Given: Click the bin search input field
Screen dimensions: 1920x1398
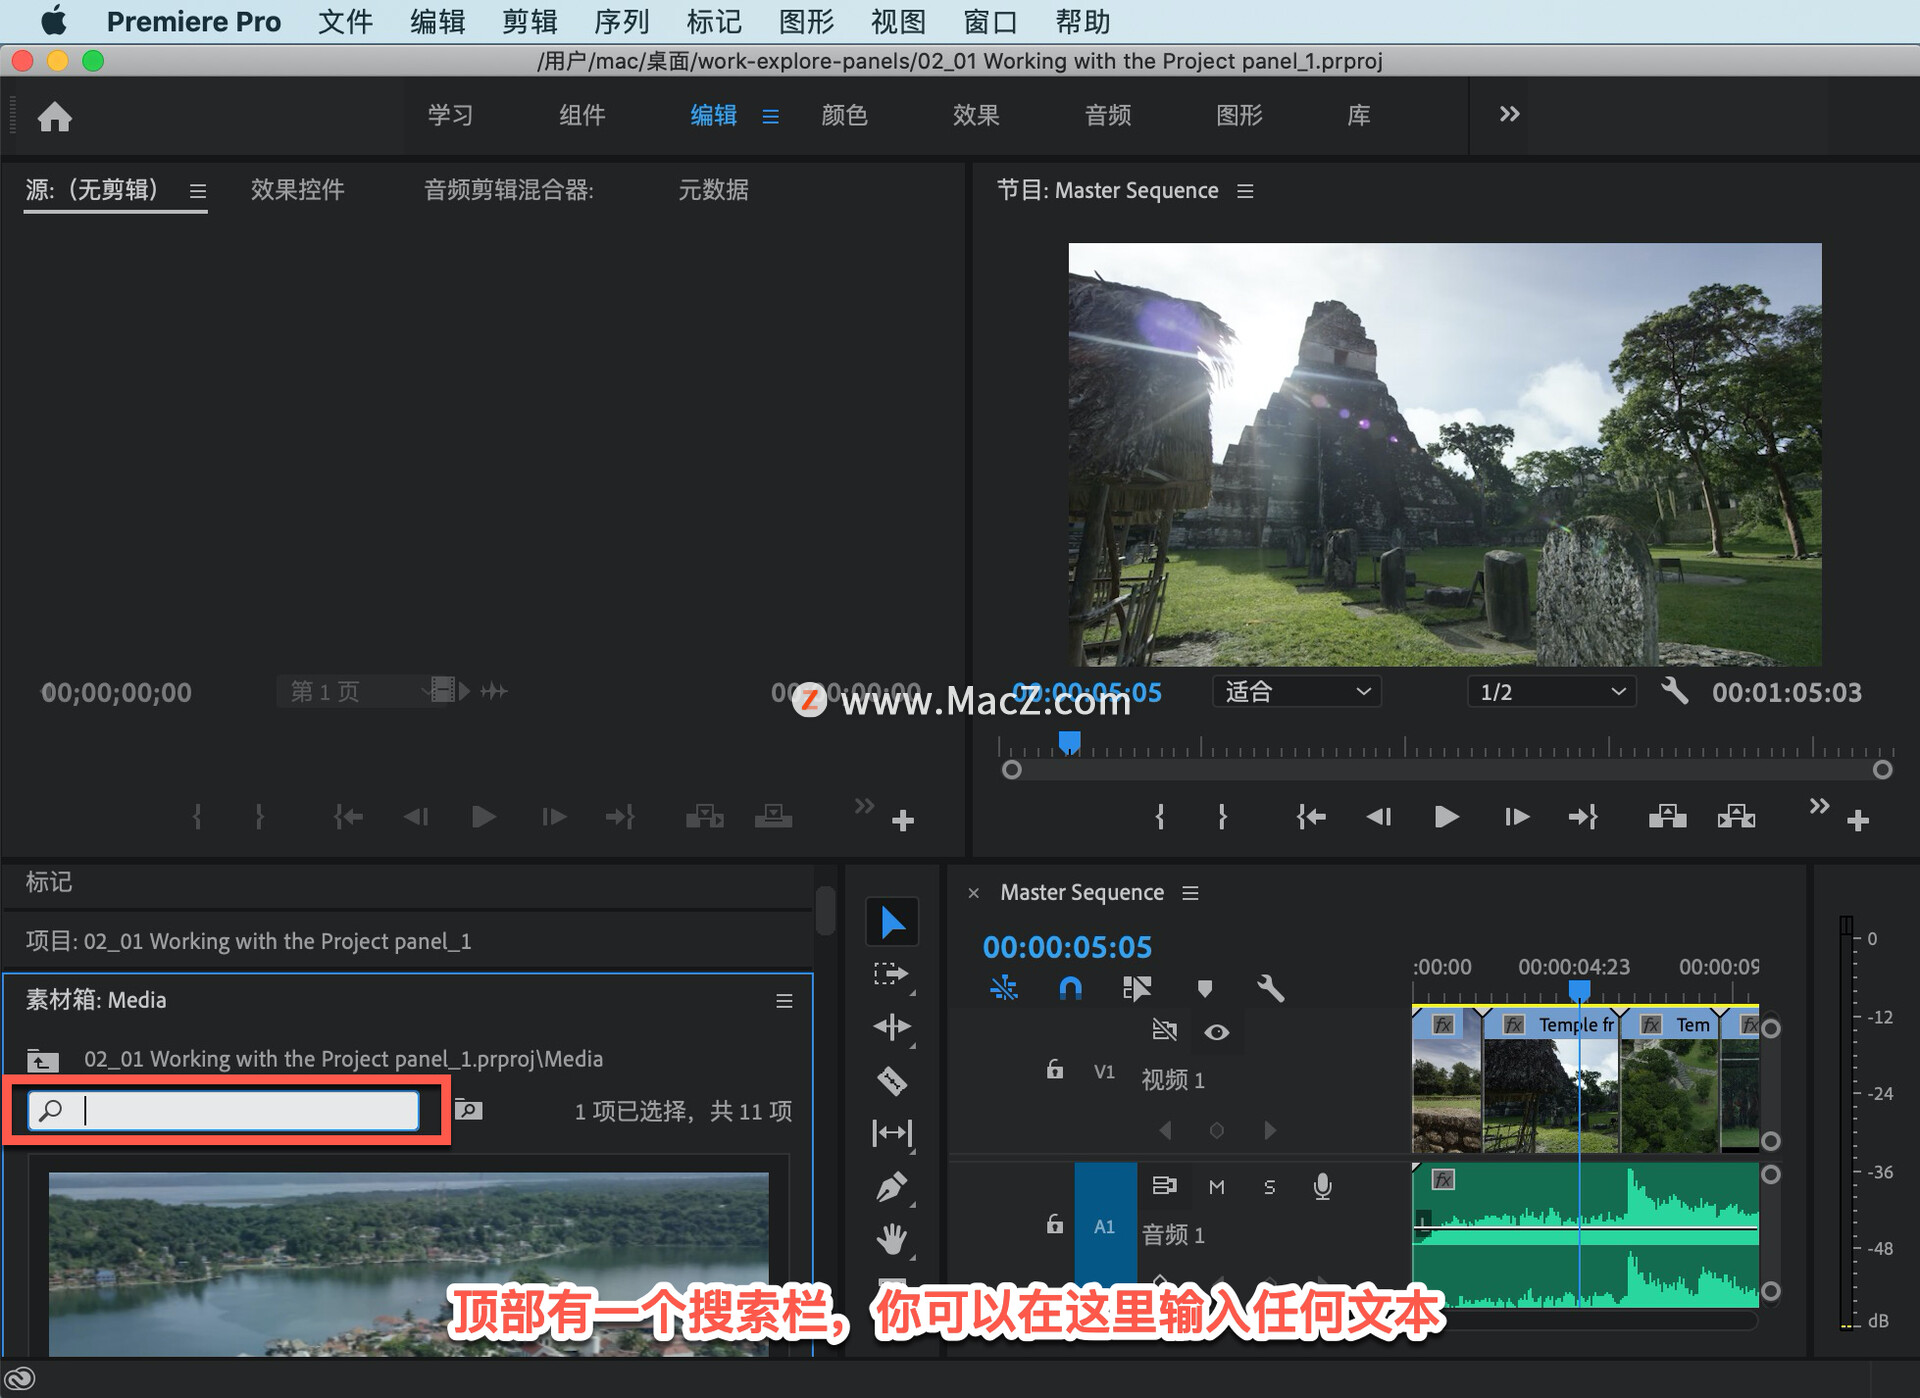Looking at the screenshot, I should pos(224,1111).
